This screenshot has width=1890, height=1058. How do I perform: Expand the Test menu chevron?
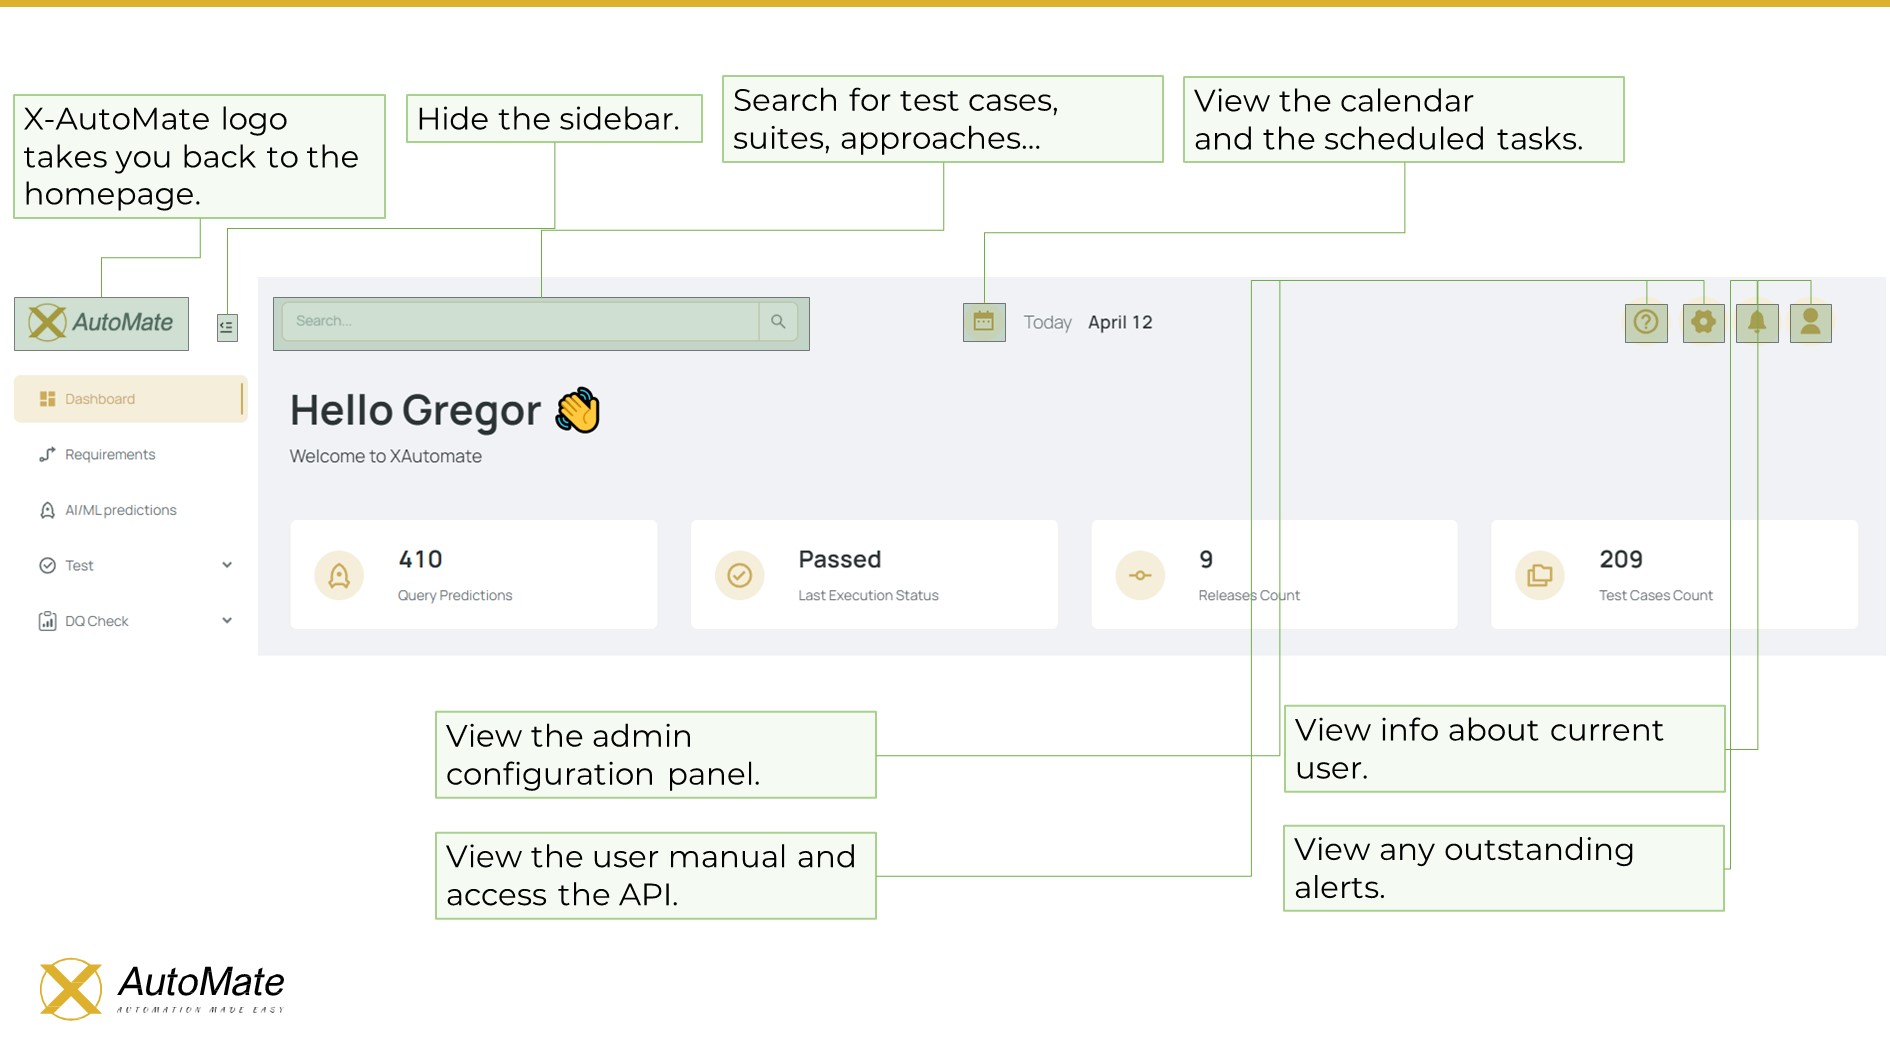pos(227,565)
